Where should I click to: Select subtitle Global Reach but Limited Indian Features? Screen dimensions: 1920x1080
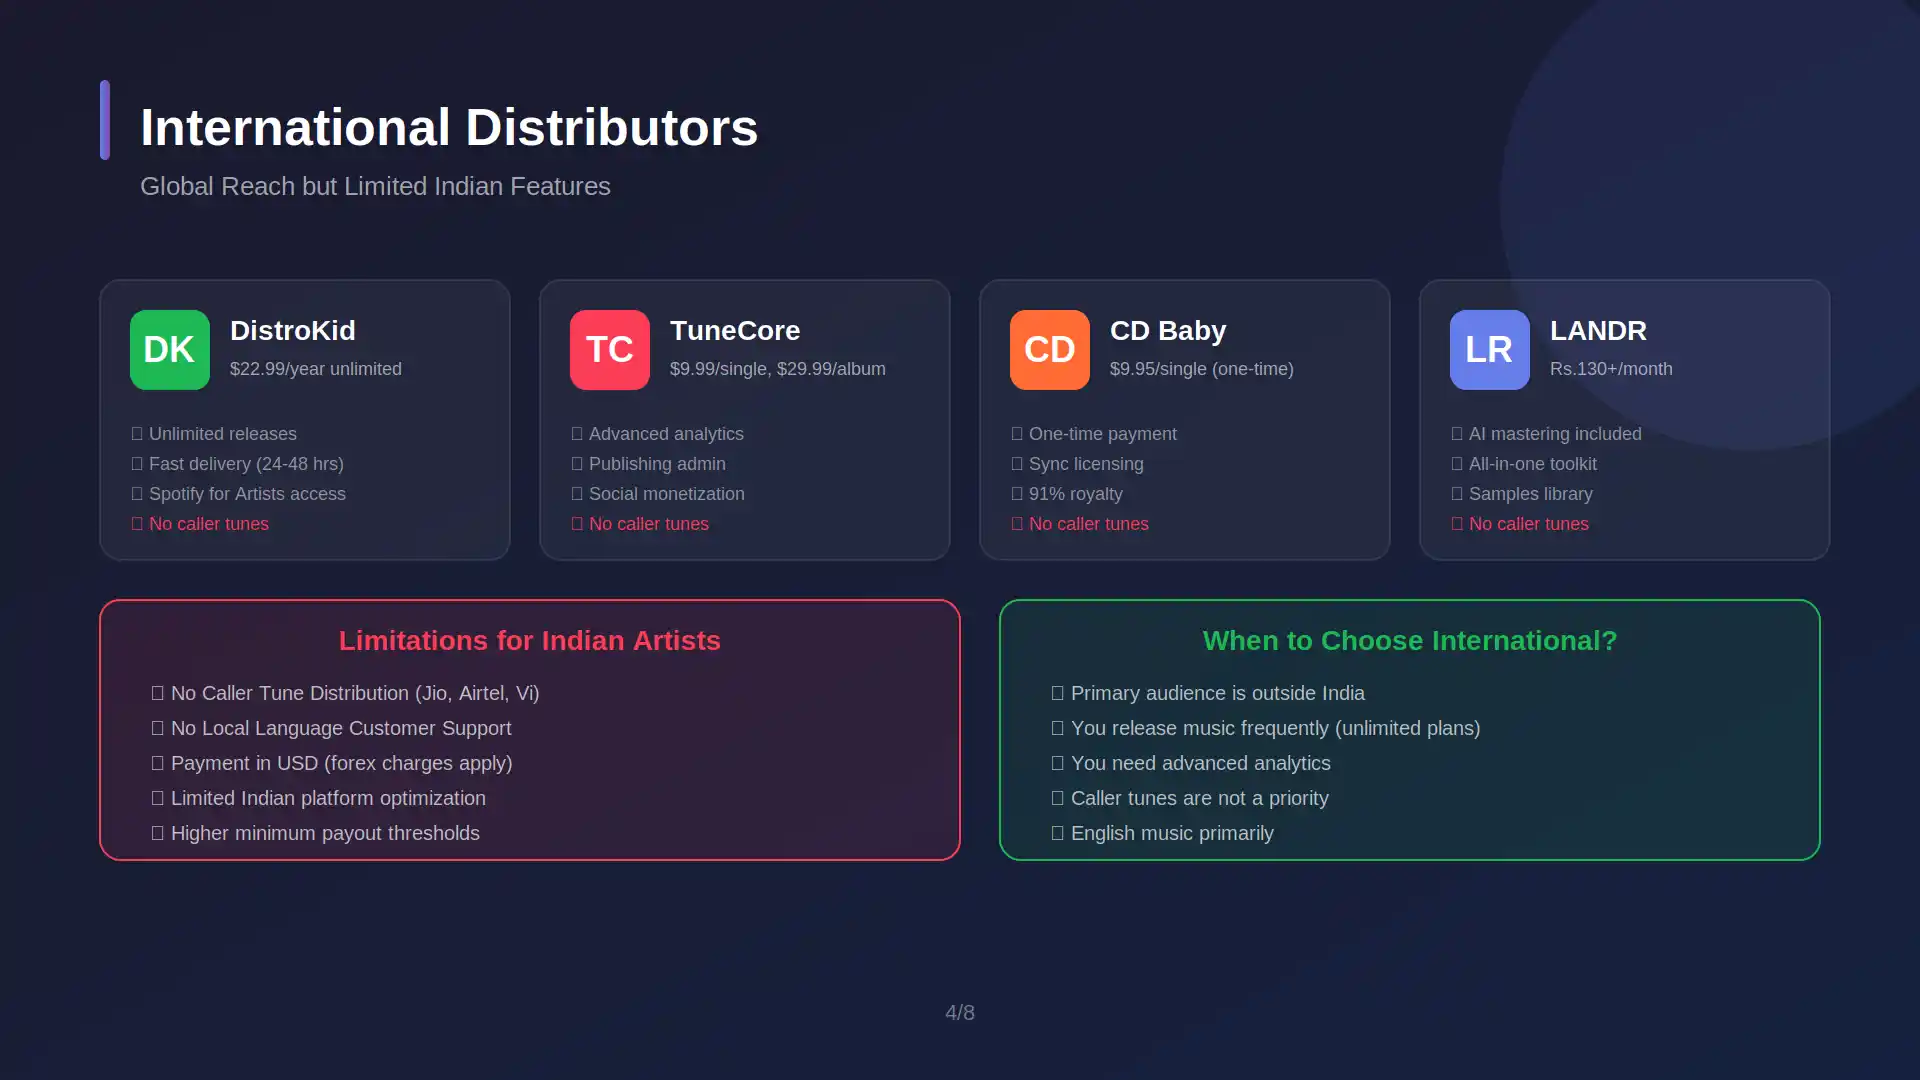(375, 187)
